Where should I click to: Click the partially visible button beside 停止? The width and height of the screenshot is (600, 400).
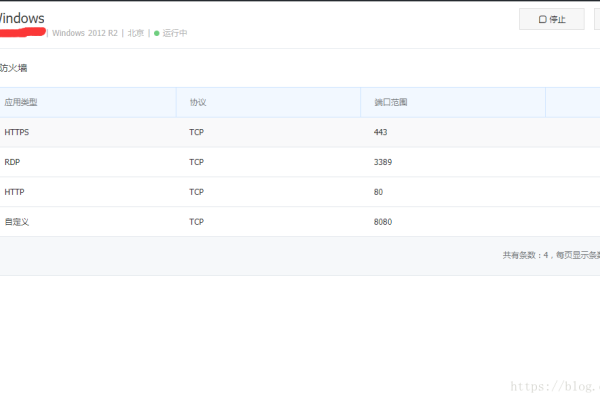[x=596, y=19]
